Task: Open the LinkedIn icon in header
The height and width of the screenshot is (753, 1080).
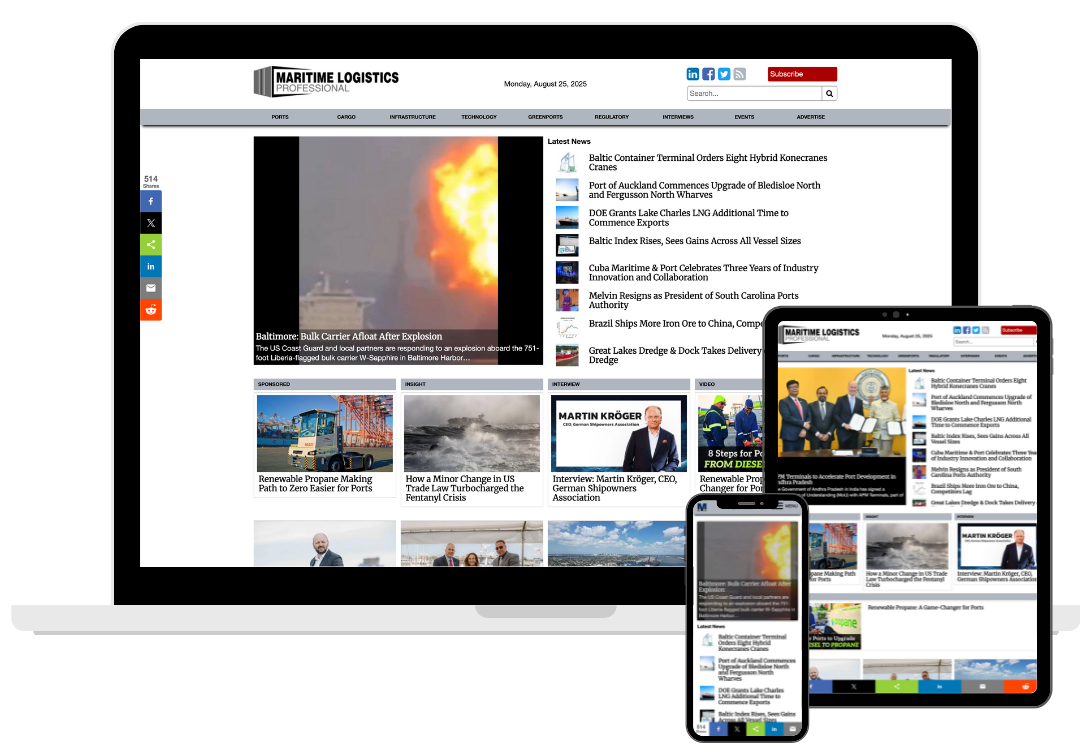Action: (693, 74)
